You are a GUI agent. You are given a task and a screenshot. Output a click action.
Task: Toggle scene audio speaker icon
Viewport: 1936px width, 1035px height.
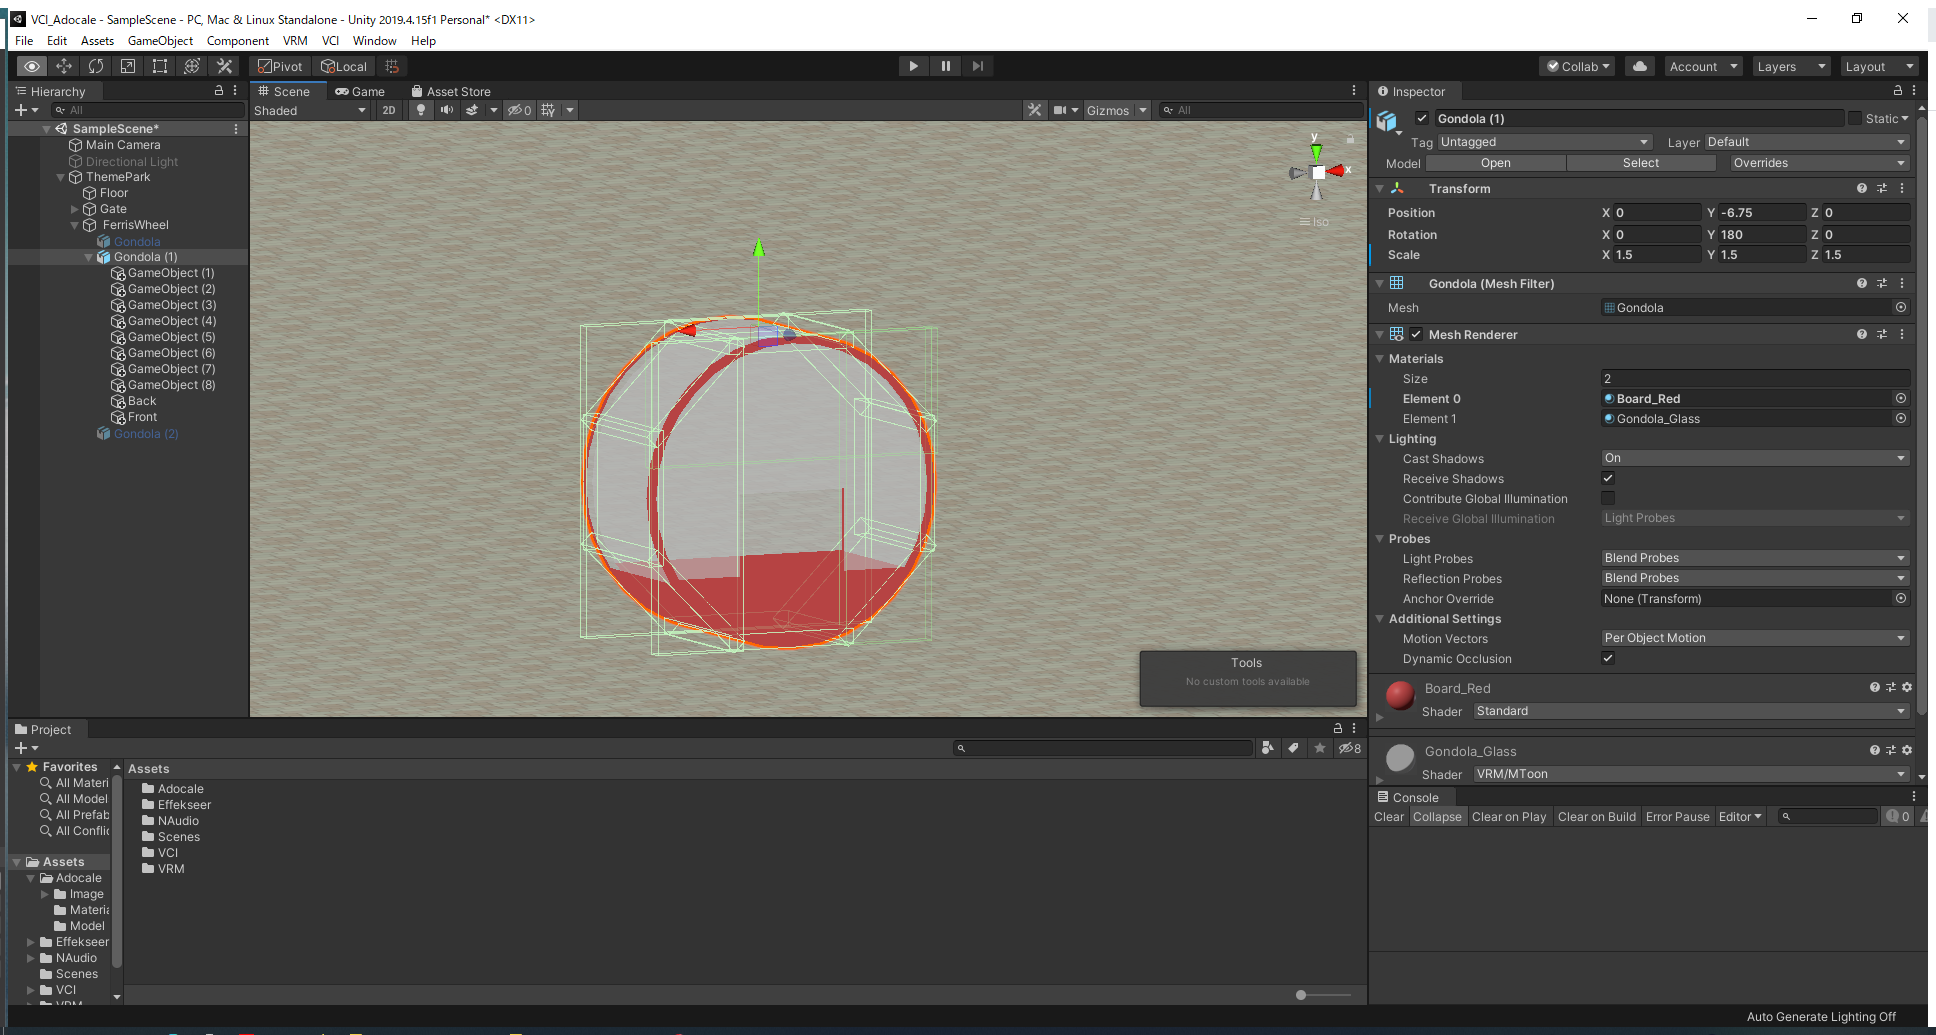446,110
